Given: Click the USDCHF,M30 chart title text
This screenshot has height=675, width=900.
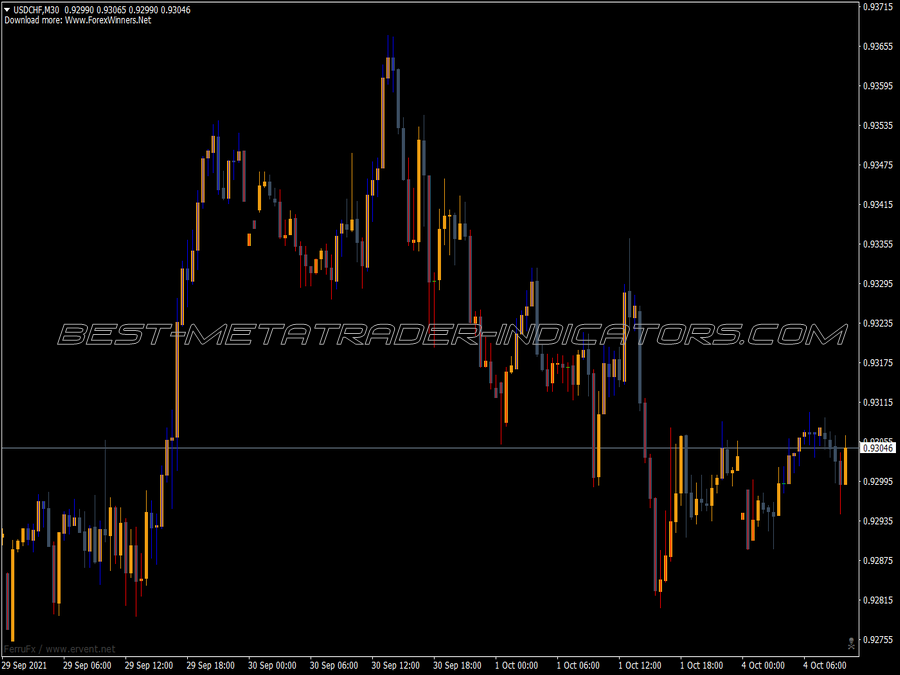Looking at the screenshot, I should (36, 10).
